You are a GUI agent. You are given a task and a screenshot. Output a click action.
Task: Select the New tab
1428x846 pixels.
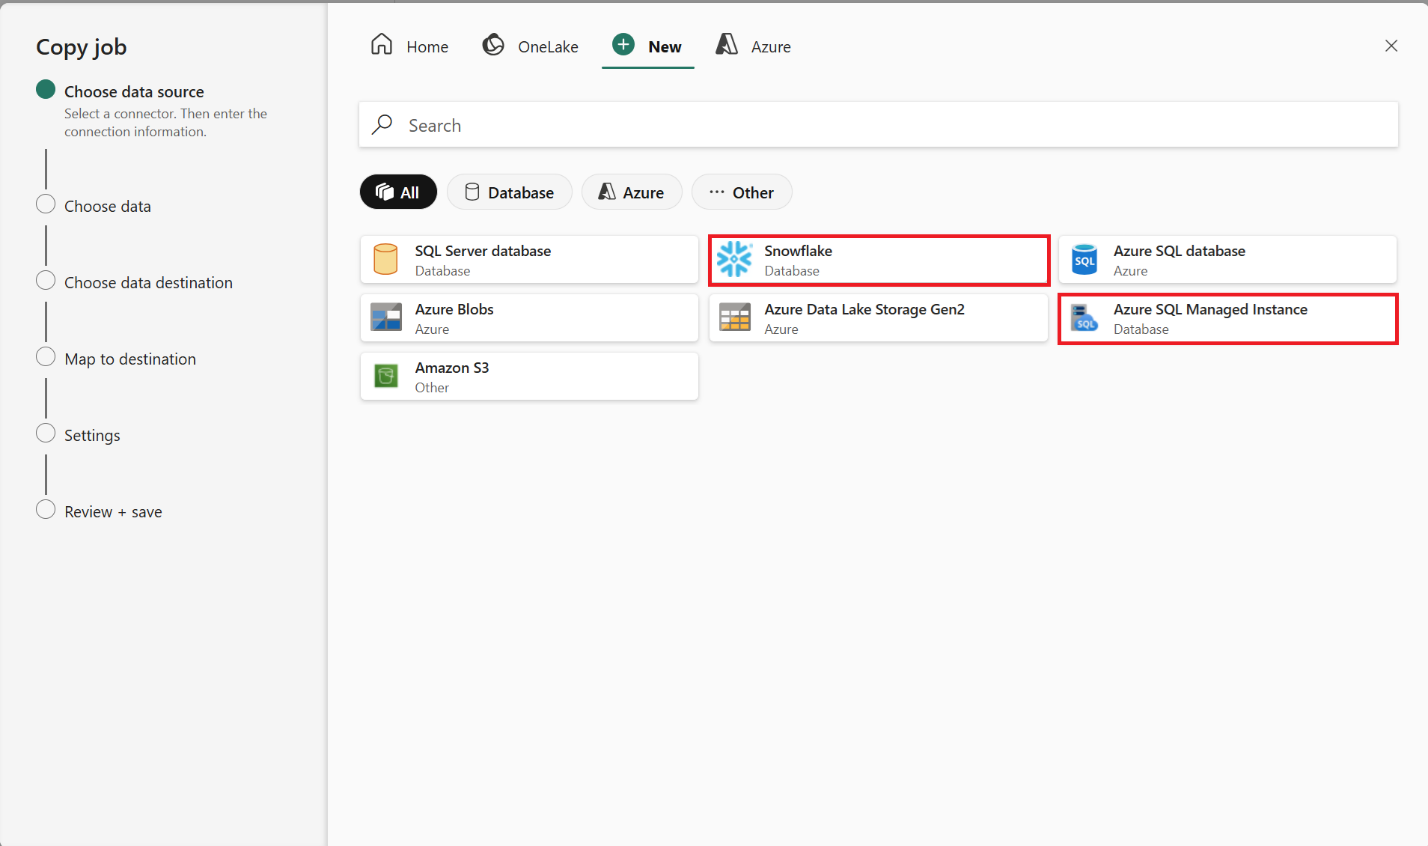click(648, 46)
